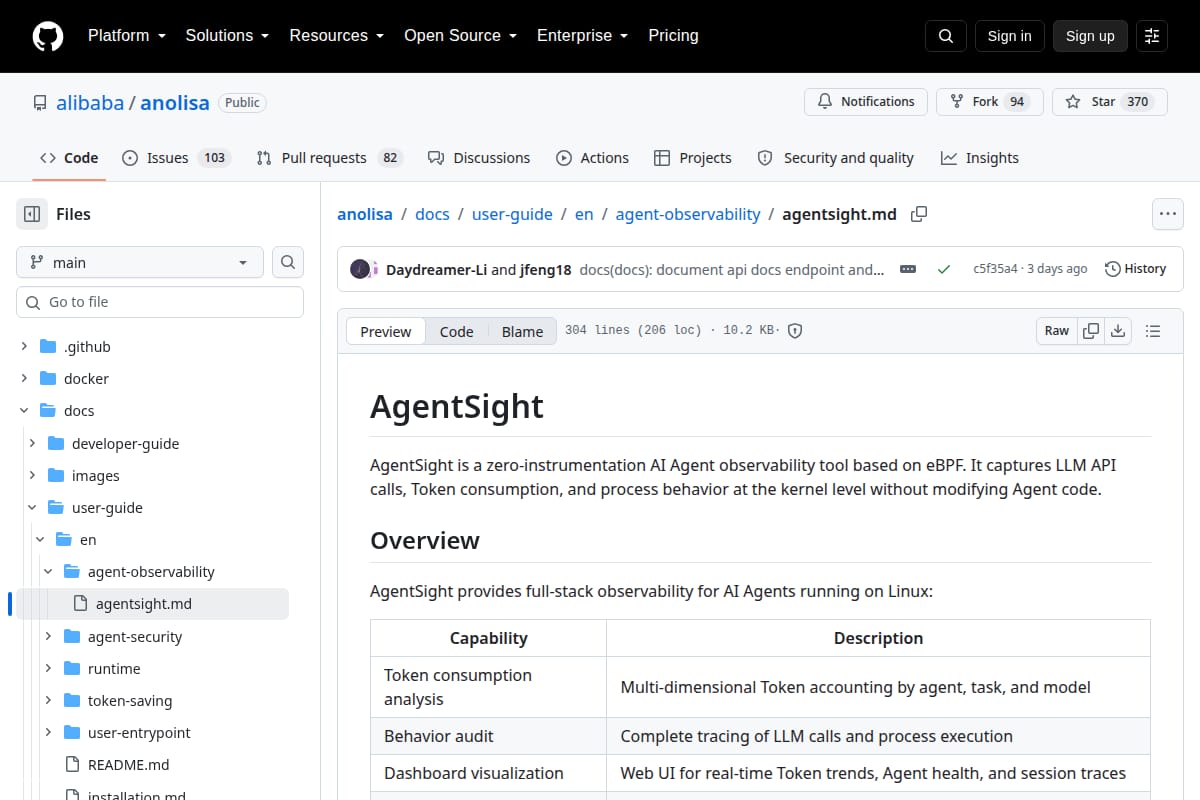This screenshot has height=800, width=1200.
Task: Collapse the file tree panel icon
Action: (x=32, y=214)
